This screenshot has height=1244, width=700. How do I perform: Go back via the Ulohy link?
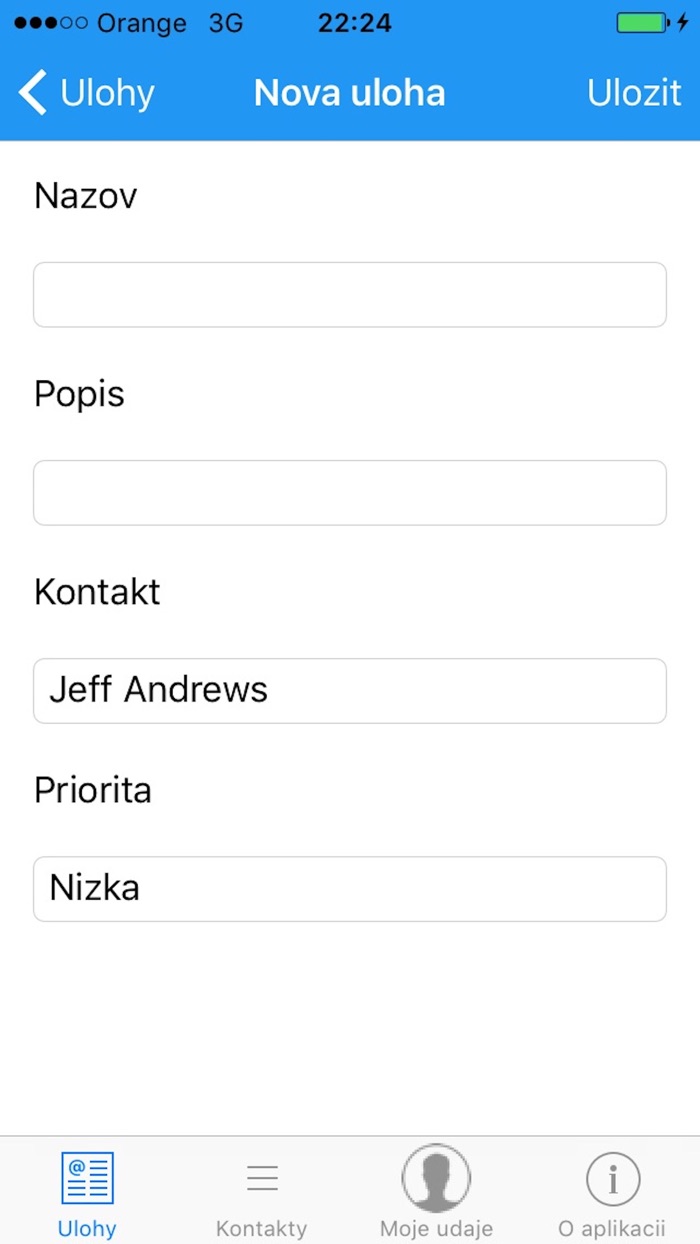[107, 93]
